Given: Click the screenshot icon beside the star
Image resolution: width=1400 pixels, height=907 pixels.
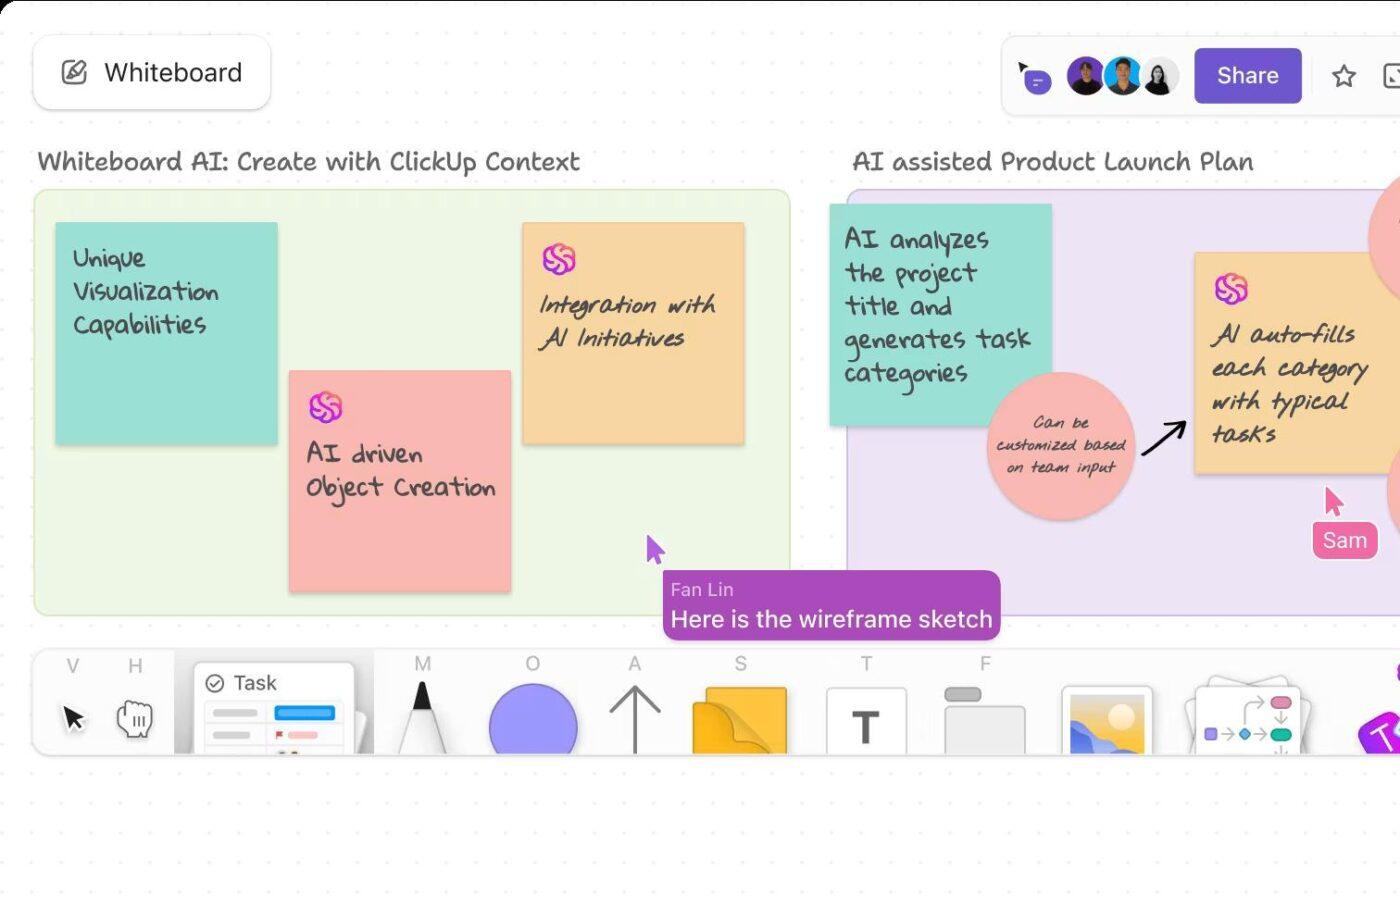Looking at the screenshot, I should tap(1392, 75).
